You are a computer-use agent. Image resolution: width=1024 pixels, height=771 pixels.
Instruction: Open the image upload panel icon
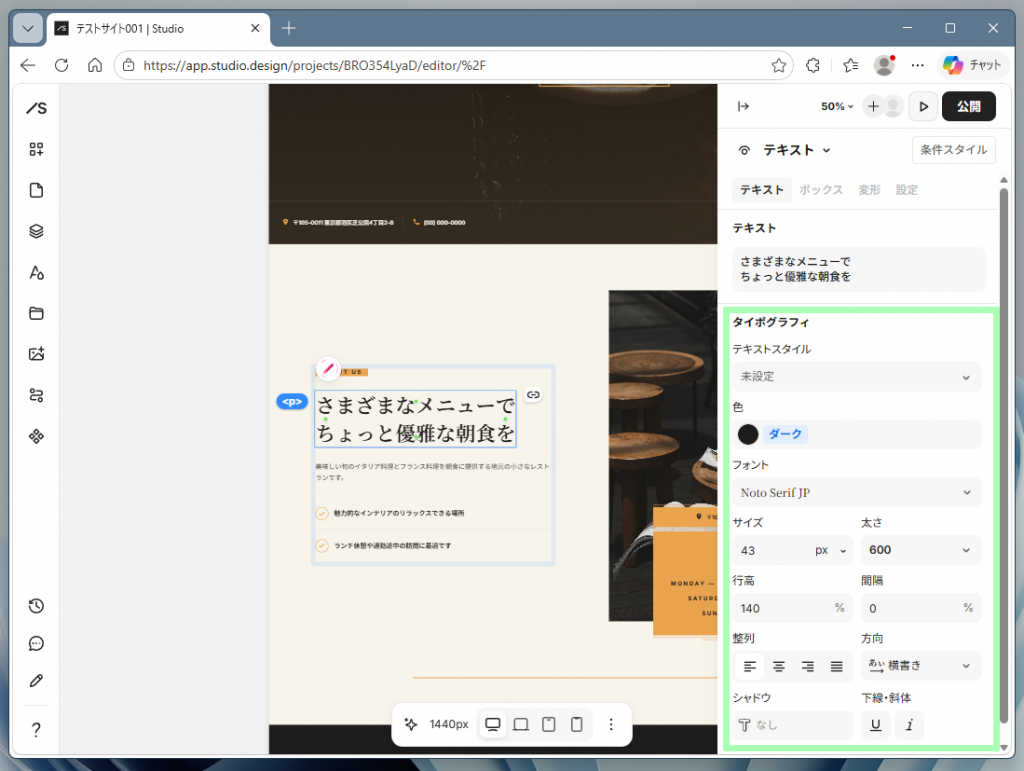coord(37,354)
